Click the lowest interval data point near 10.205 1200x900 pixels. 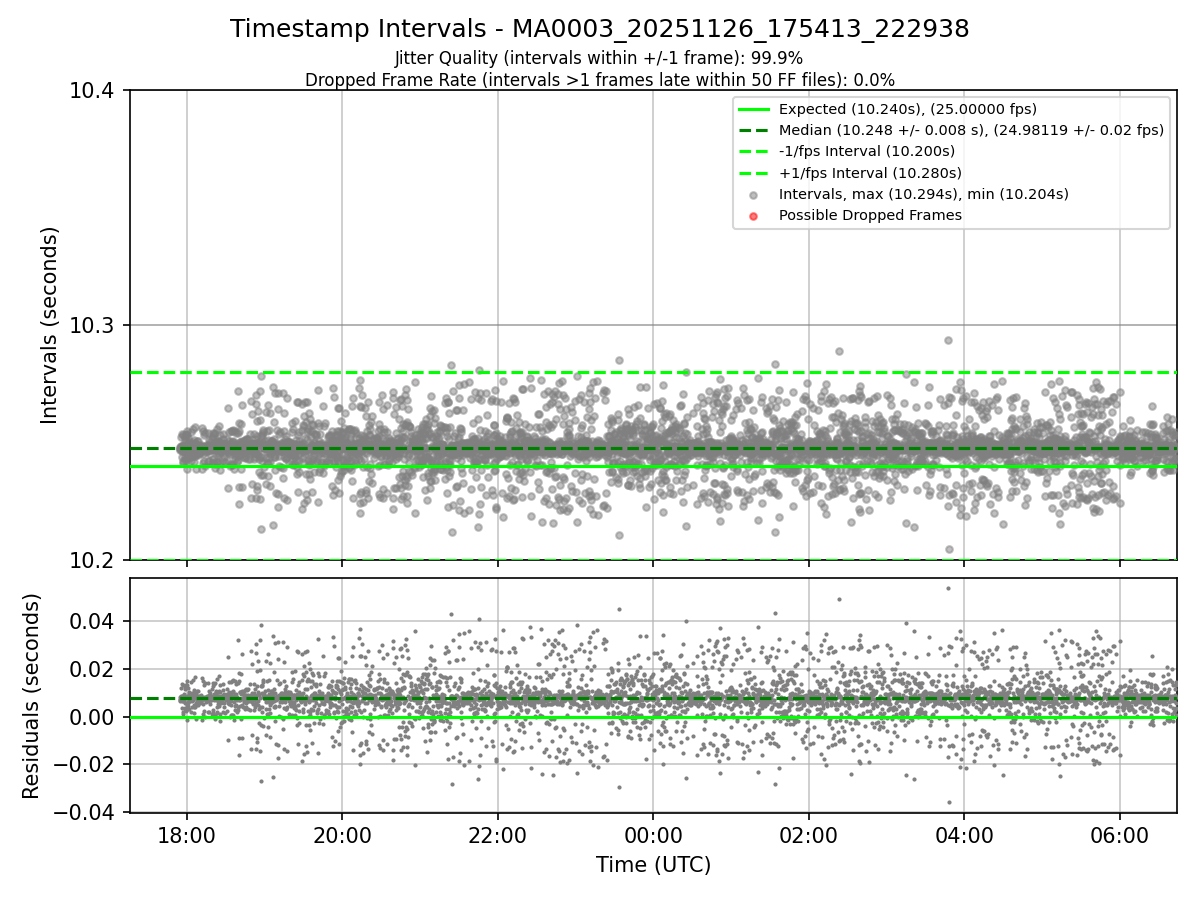pyautogui.click(x=949, y=549)
